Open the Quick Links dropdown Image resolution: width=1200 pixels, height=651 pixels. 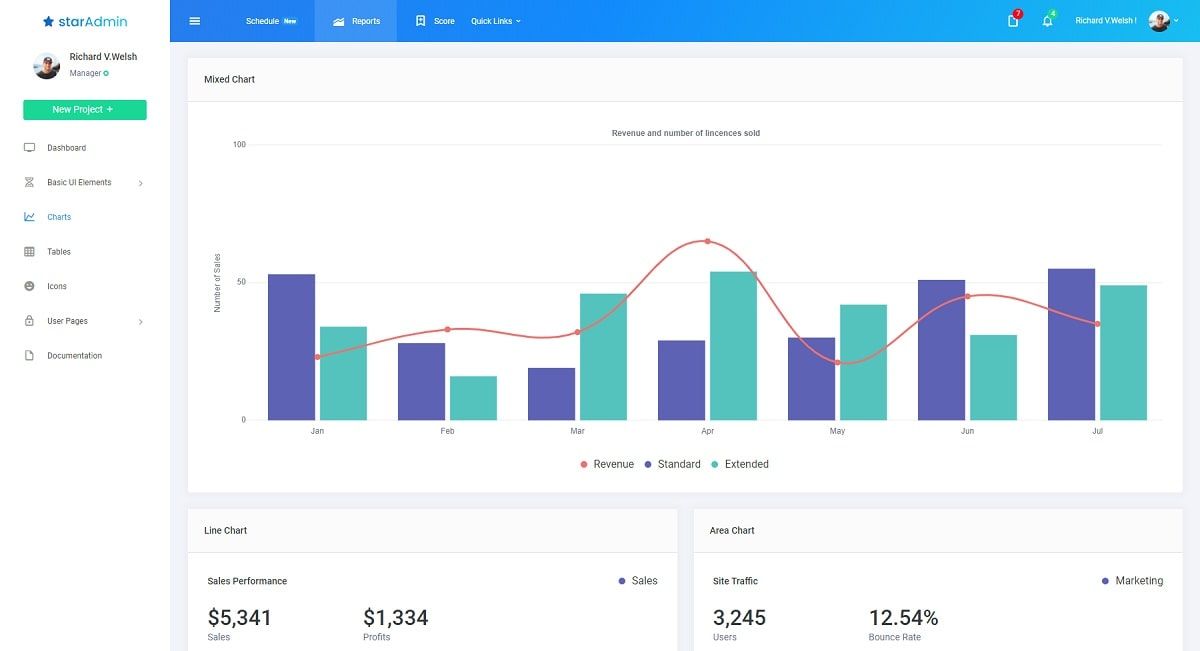pos(493,21)
